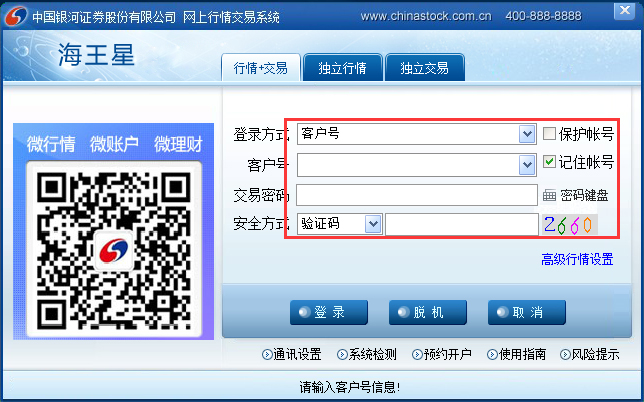Click the 微账户 text above QR code
Screen dimensions: 644x402
pyautogui.click(x=114, y=144)
